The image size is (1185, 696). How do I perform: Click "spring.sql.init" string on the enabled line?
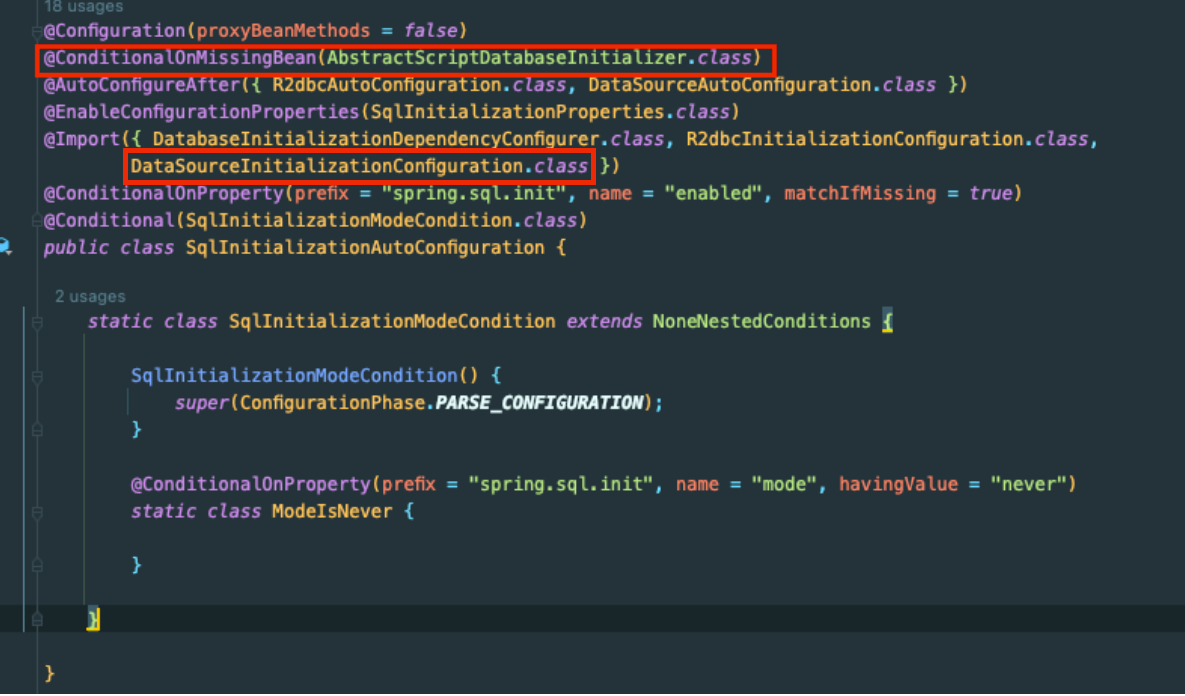[474, 193]
